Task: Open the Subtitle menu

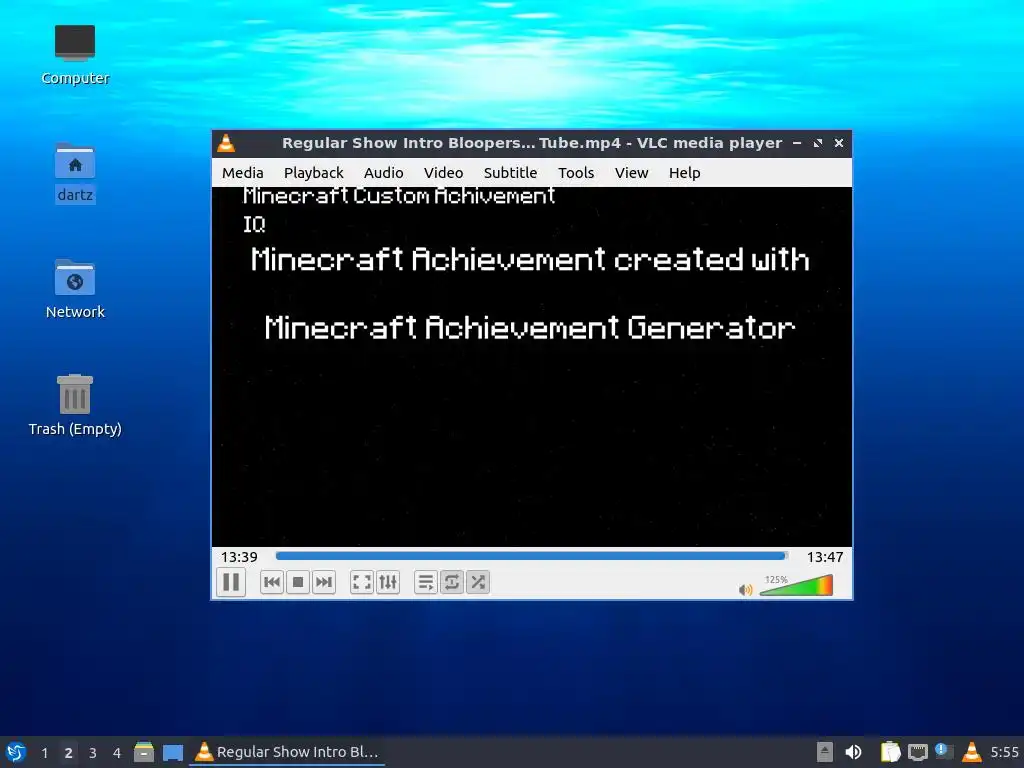Action: [510, 172]
